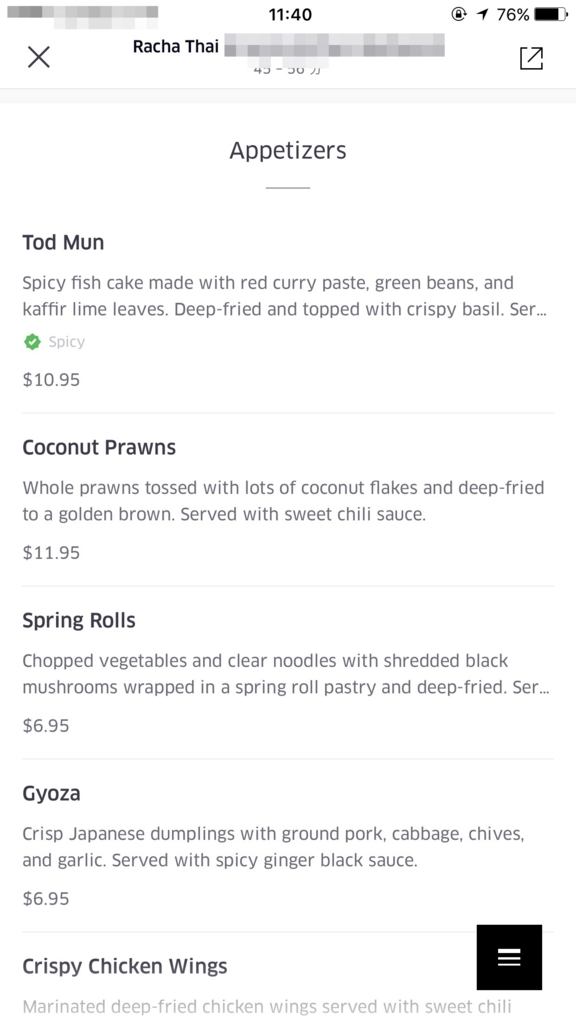Tap the rotation lock status icon
576x1024 pixels.
[x=459, y=14]
